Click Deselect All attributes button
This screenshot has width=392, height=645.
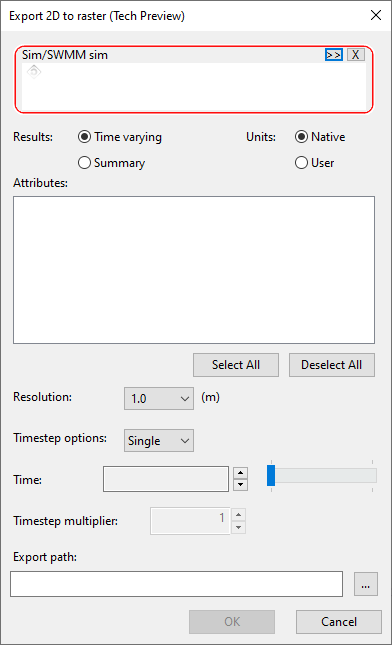tap(332, 365)
